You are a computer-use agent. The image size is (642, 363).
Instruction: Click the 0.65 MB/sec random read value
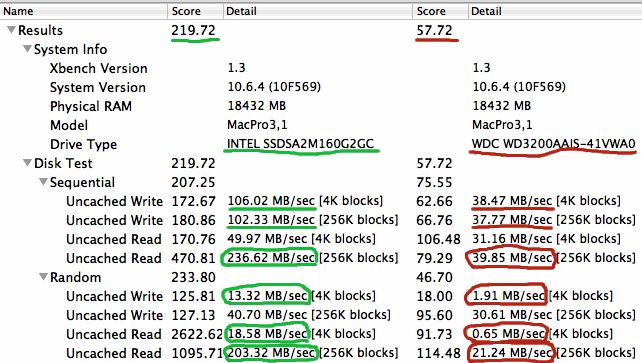tap(508, 334)
